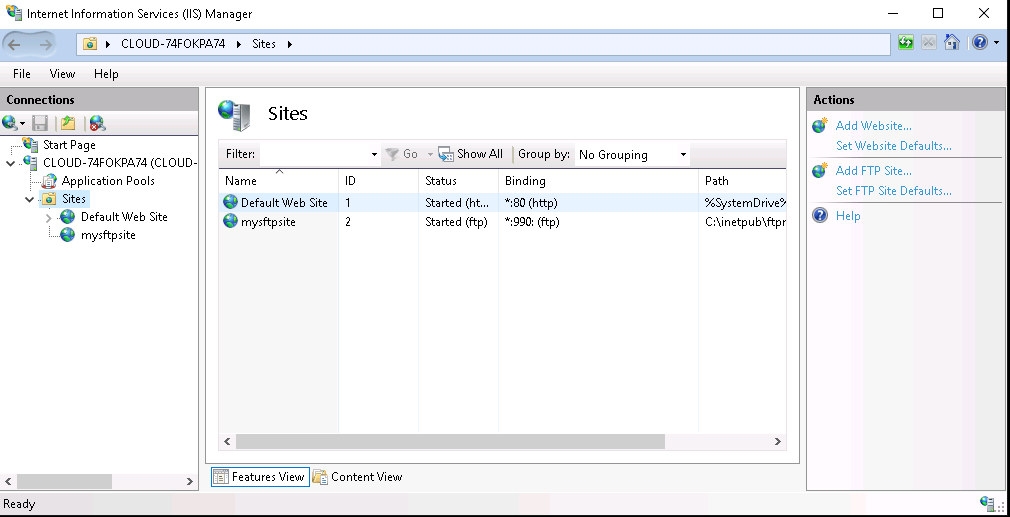Click Application Pools tree icon
The width and height of the screenshot is (1010, 517).
click(x=50, y=181)
